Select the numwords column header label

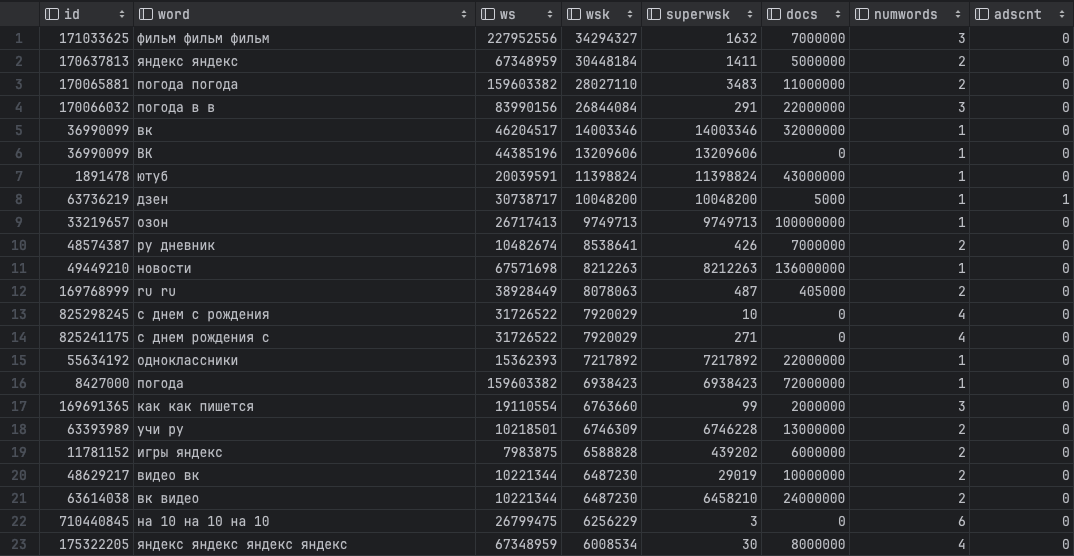pos(906,14)
